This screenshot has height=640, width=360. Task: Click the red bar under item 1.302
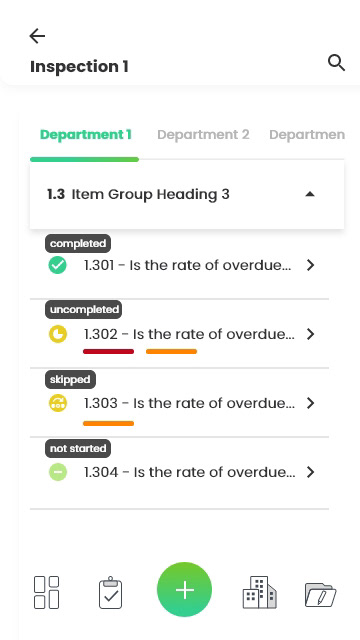(108, 351)
